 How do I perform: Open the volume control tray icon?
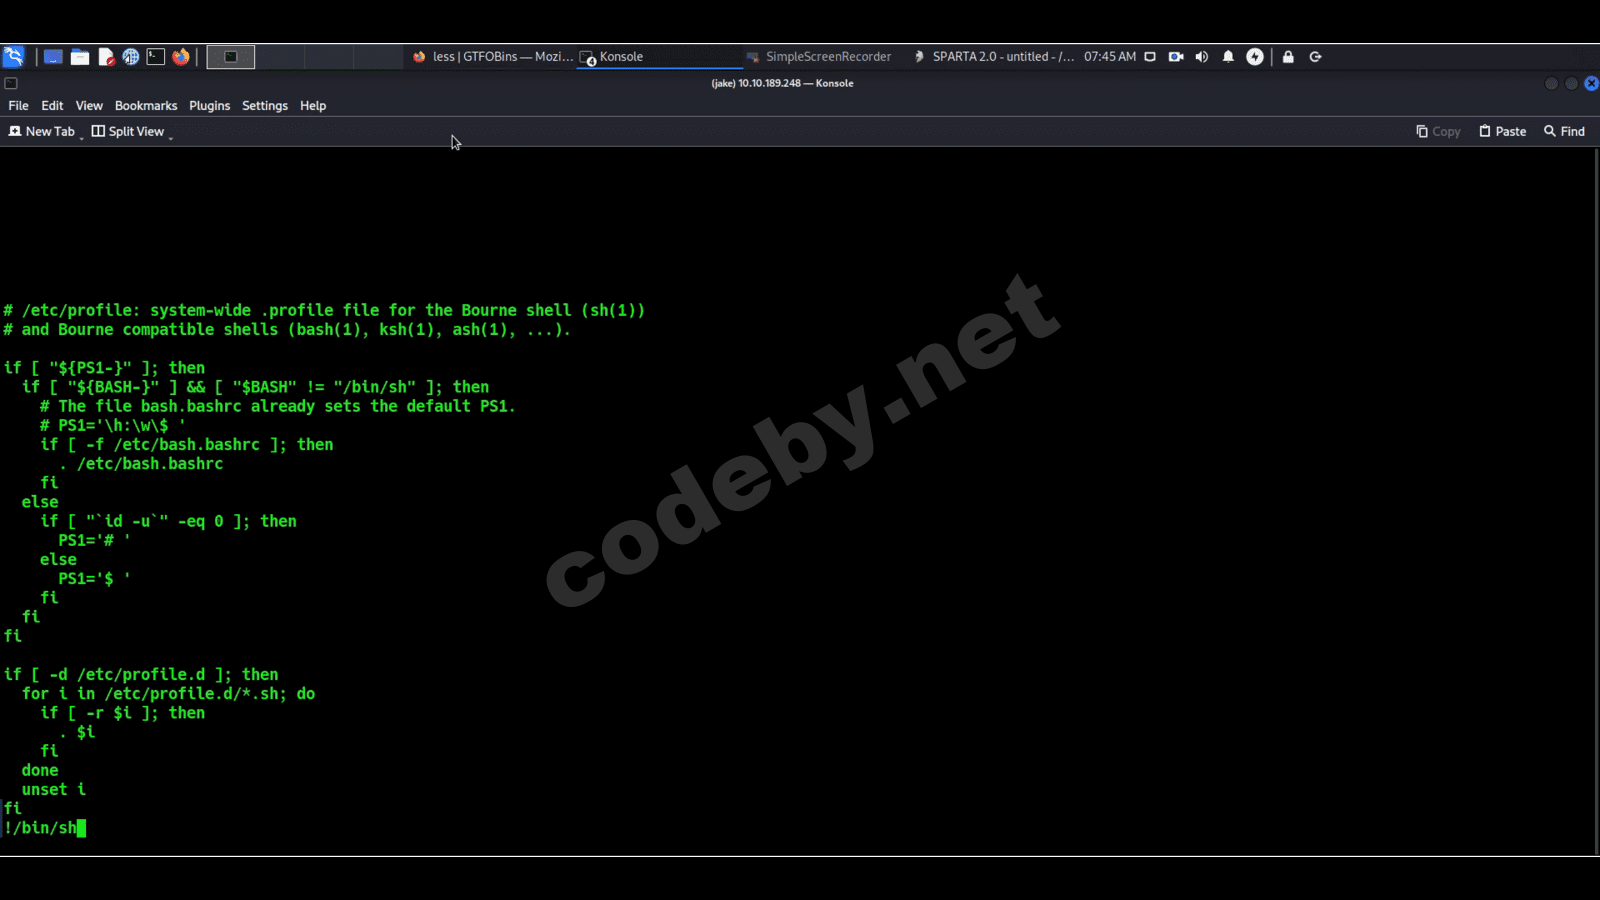[x=1202, y=57]
